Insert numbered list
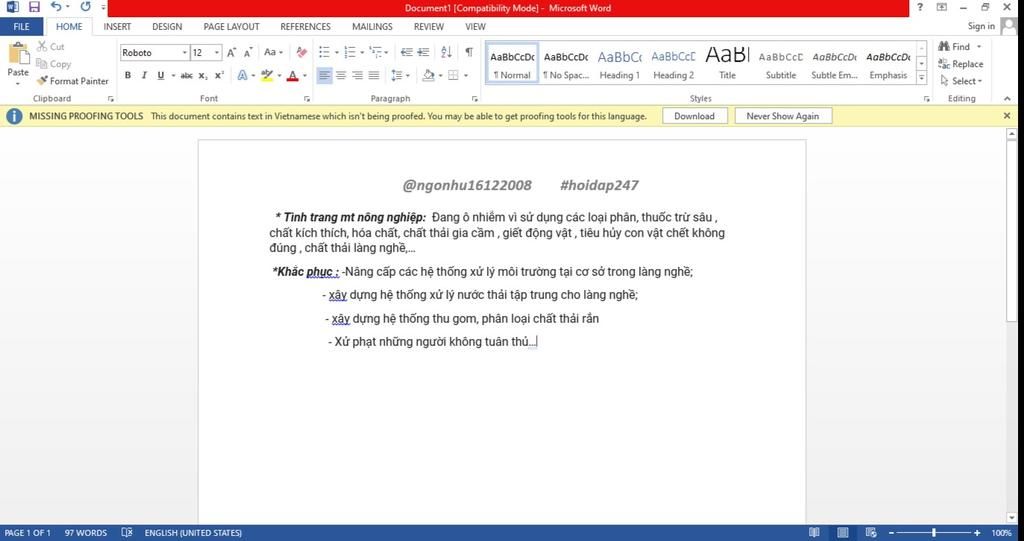Image resolution: width=1024 pixels, height=541 pixels. pyautogui.click(x=350, y=52)
